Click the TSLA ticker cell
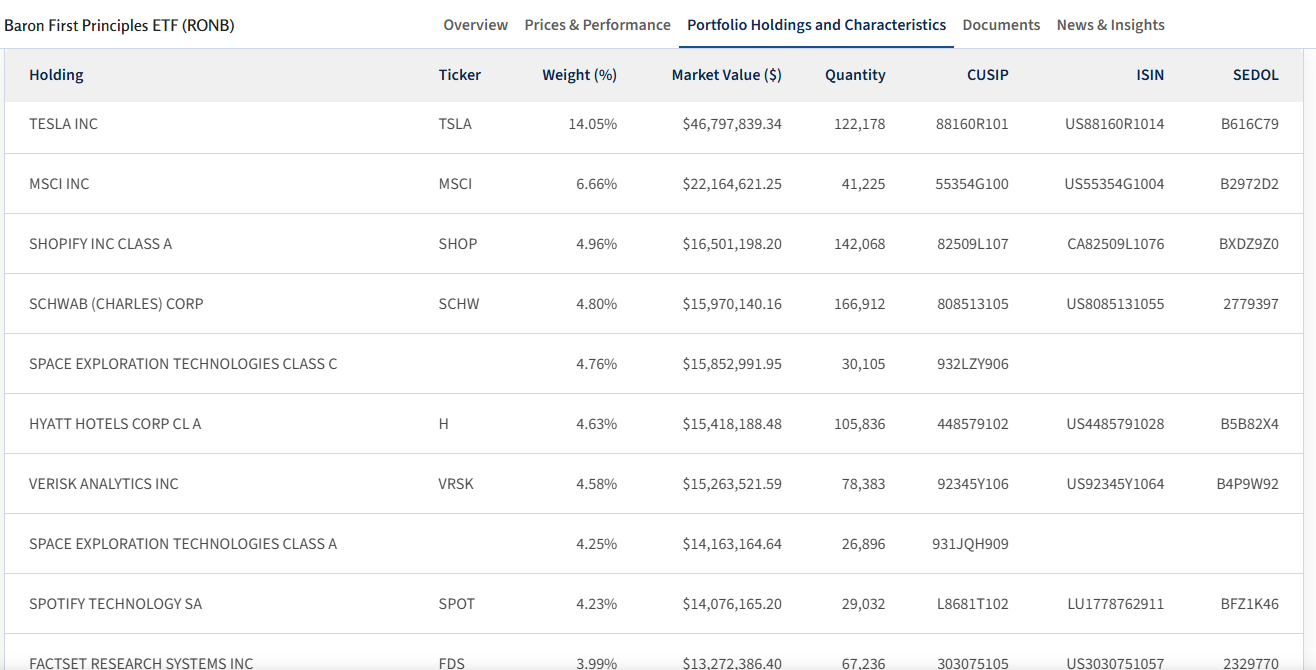The width and height of the screenshot is (1316, 670). click(455, 124)
